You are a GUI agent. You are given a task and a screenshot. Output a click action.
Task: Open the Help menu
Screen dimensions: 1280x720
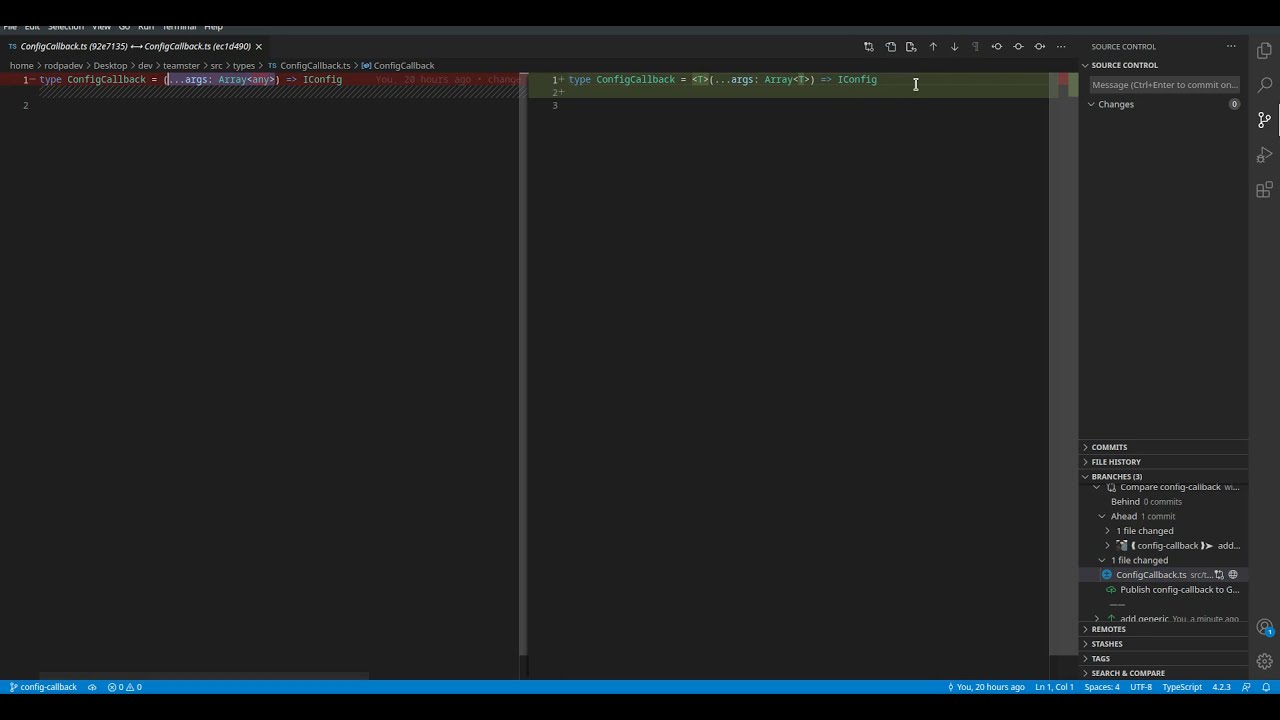coord(213,26)
